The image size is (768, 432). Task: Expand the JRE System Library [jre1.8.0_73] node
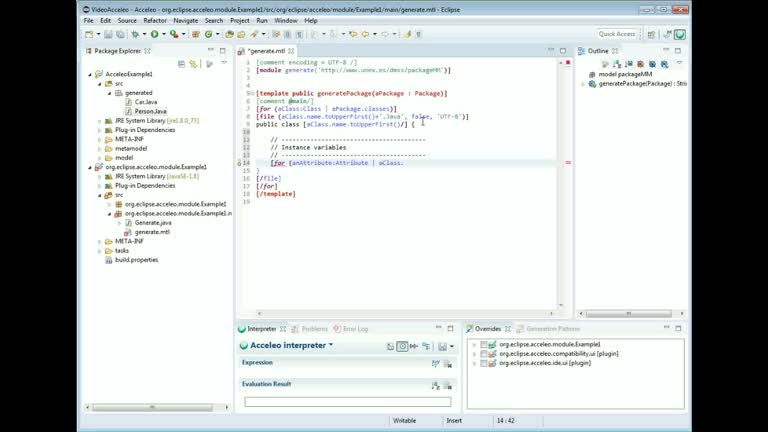[100, 121]
